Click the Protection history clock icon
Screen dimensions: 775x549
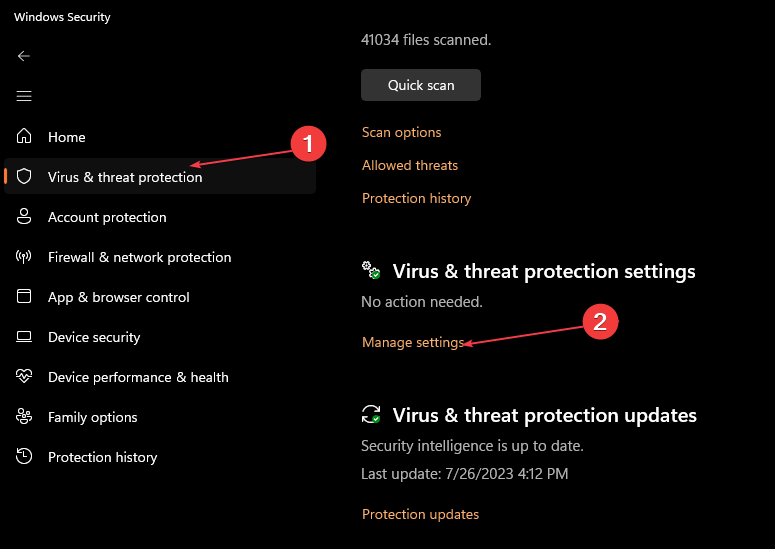pos(24,456)
